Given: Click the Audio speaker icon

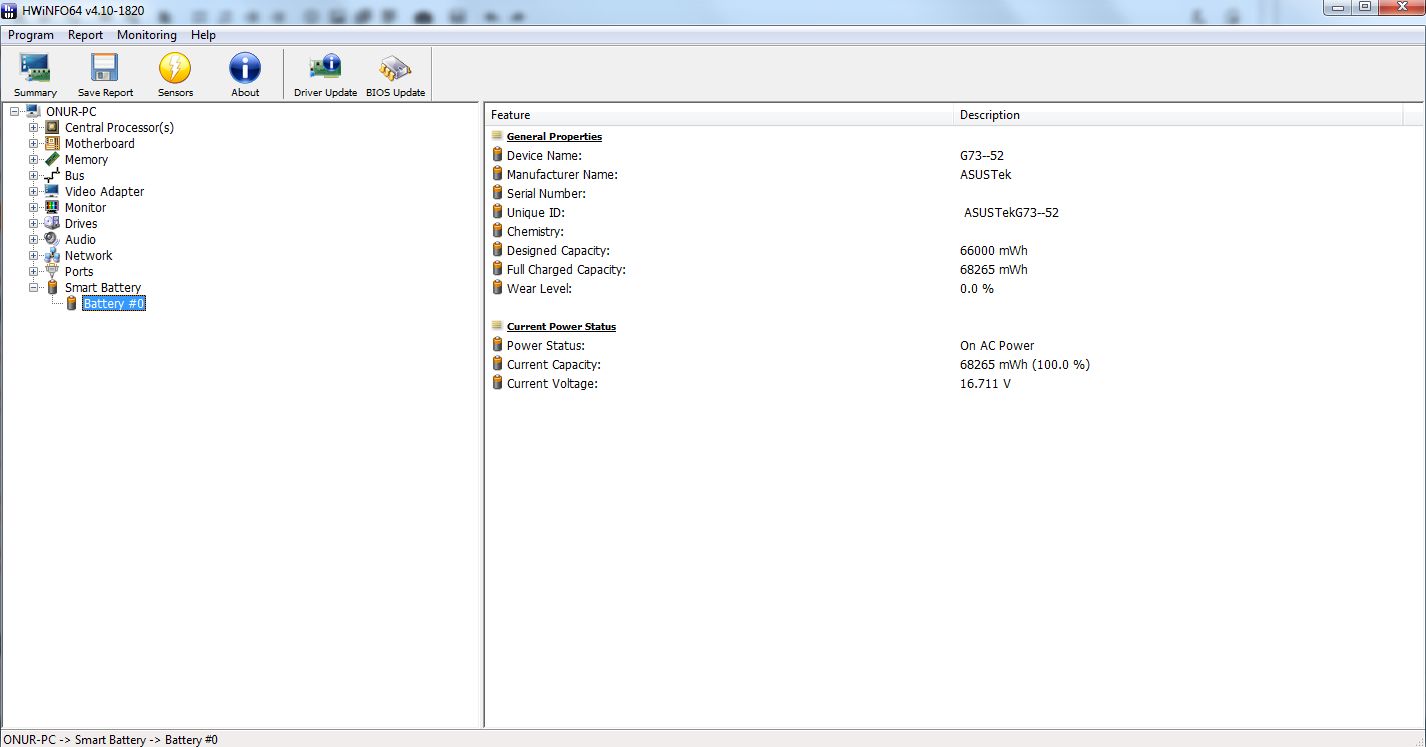Looking at the screenshot, I should point(52,239).
